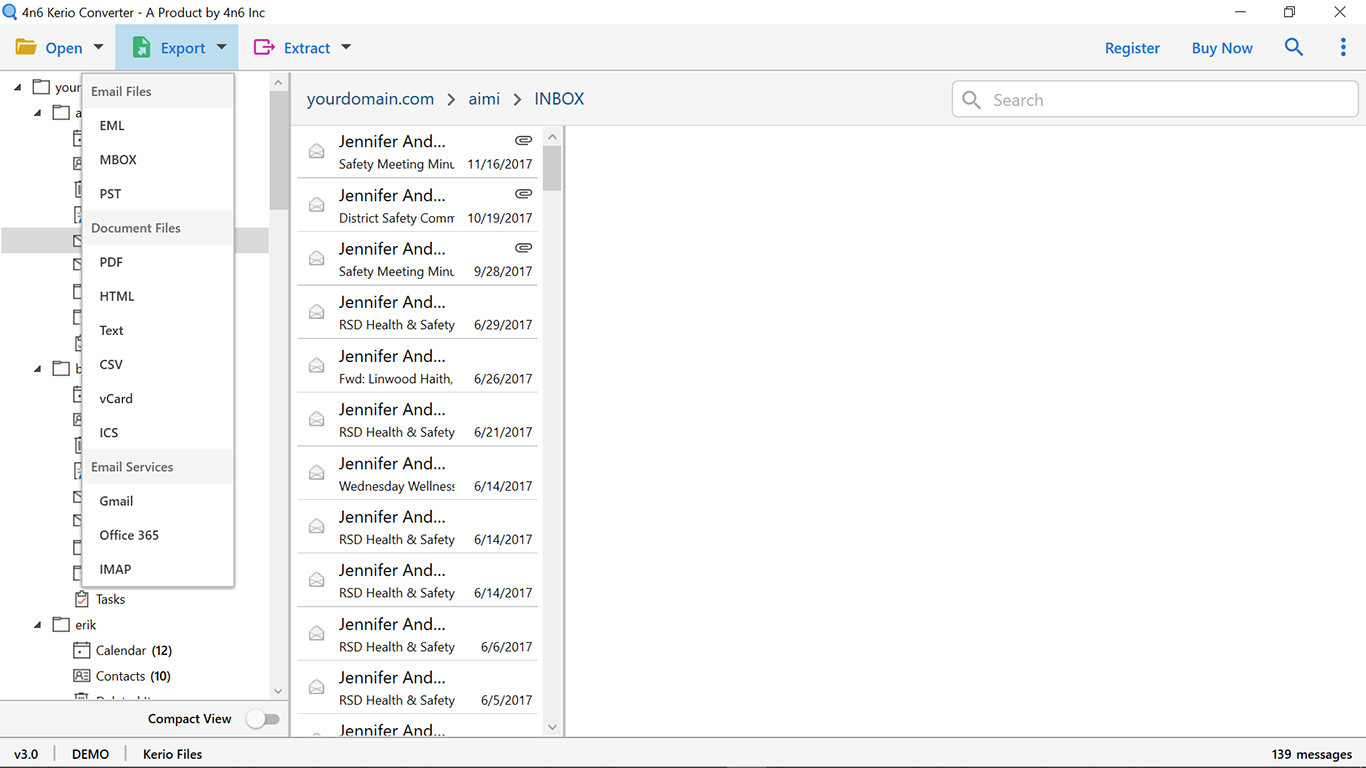The width and height of the screenshot is (1366, 768).
Task: Click into the Search input field
Action: pyautogui.click(x=1155, y=99)
